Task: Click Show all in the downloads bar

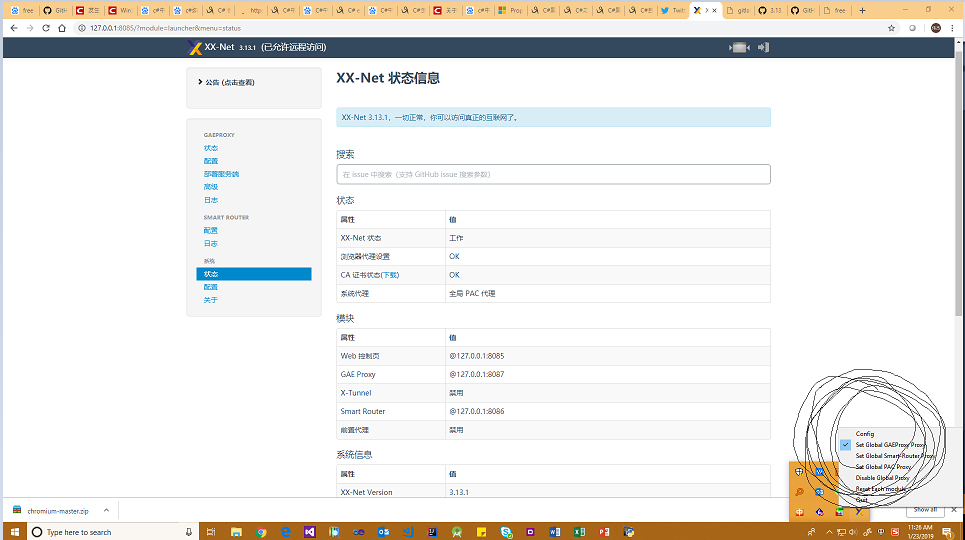Action: click(x=925, y=510)
